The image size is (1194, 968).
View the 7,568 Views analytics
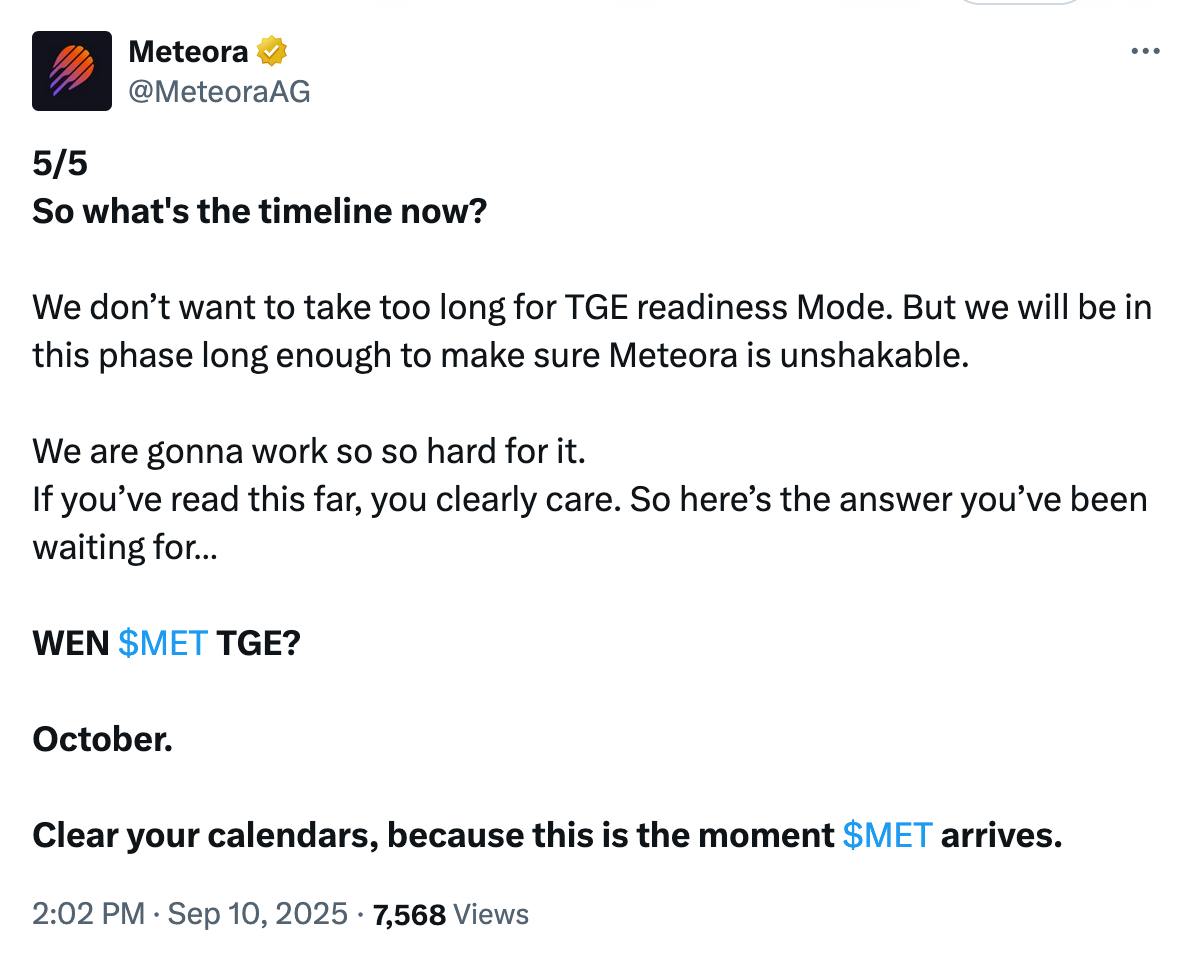pos(450,914)
